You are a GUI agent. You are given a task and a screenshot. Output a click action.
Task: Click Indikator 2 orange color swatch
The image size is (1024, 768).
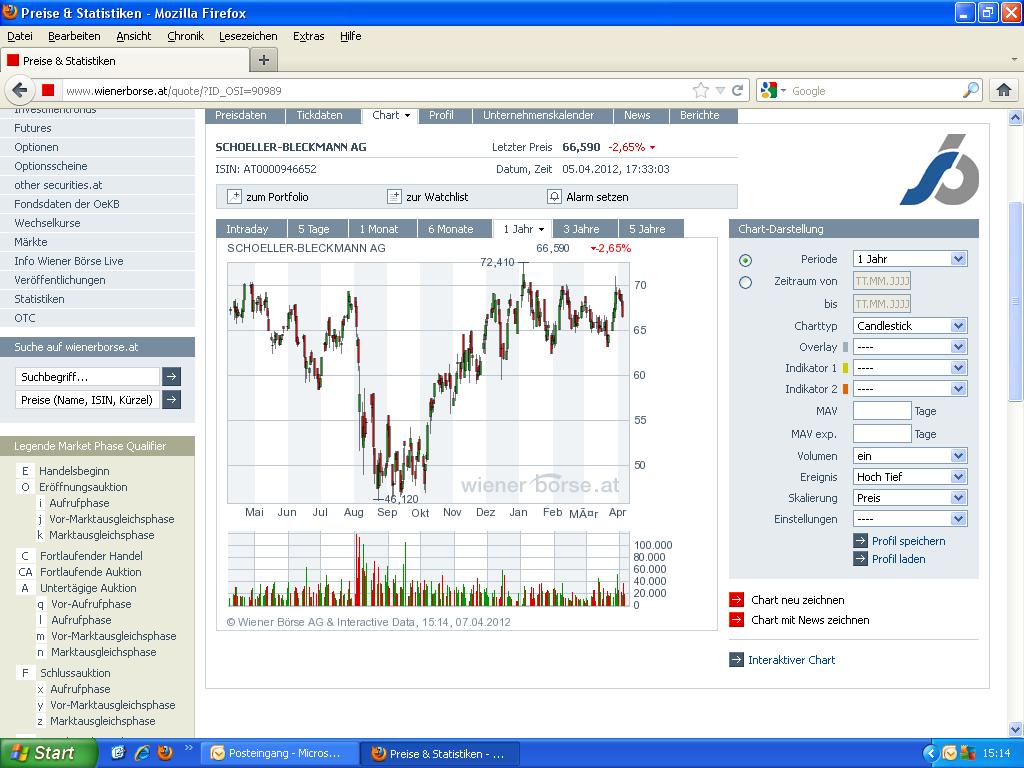(x=846, y=389)
